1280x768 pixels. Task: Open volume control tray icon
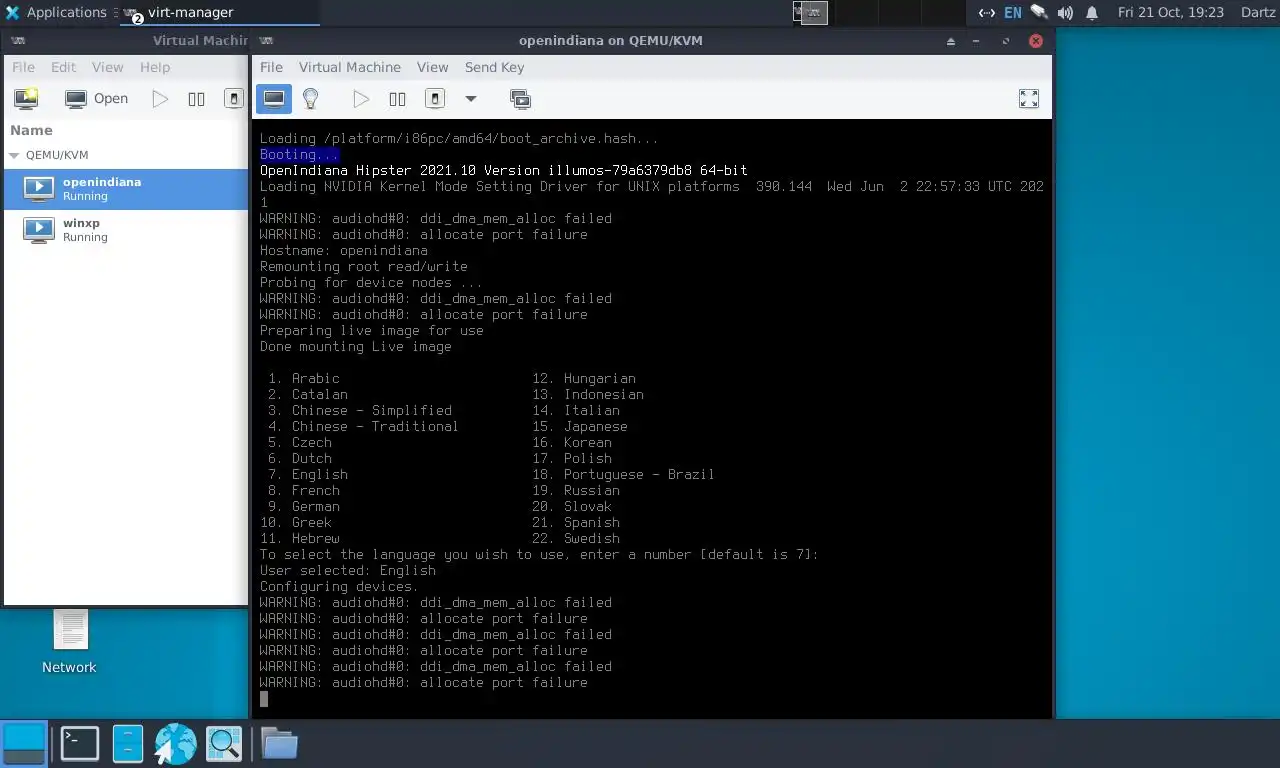pyautogui.click(x=1065, y=12)
